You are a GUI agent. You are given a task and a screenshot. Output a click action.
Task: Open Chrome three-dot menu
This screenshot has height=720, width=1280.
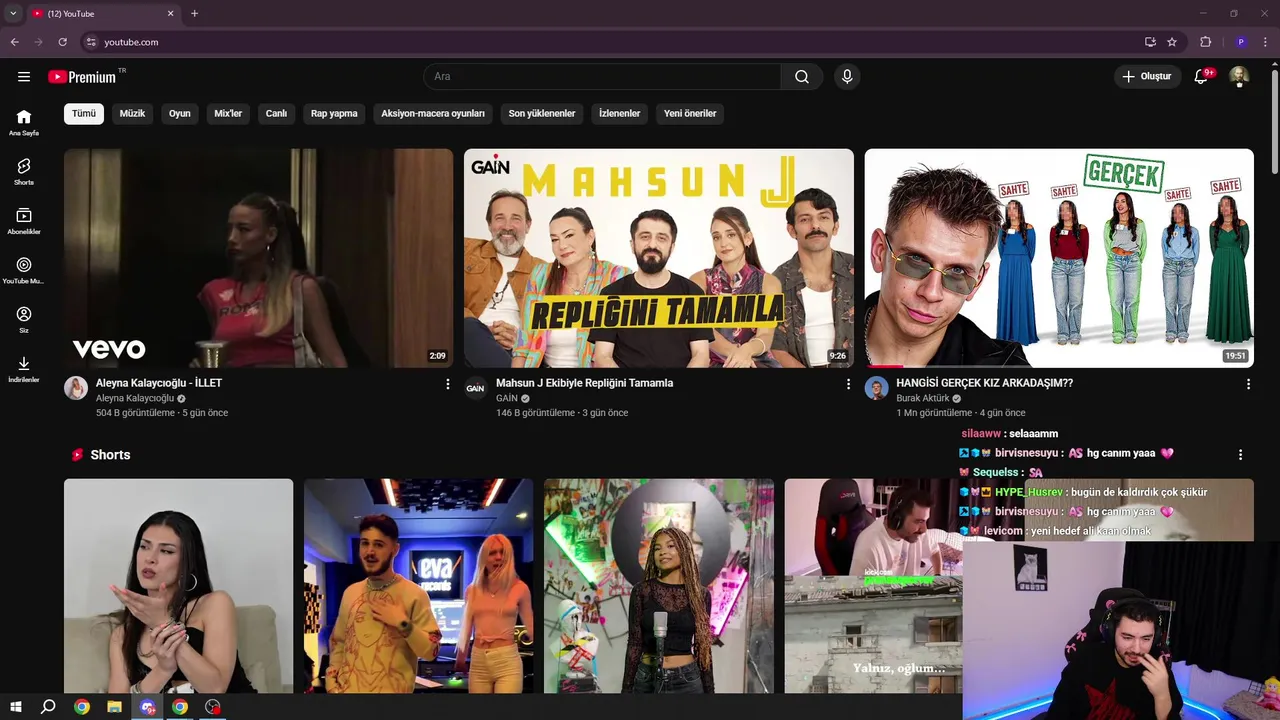point(1265,42)
